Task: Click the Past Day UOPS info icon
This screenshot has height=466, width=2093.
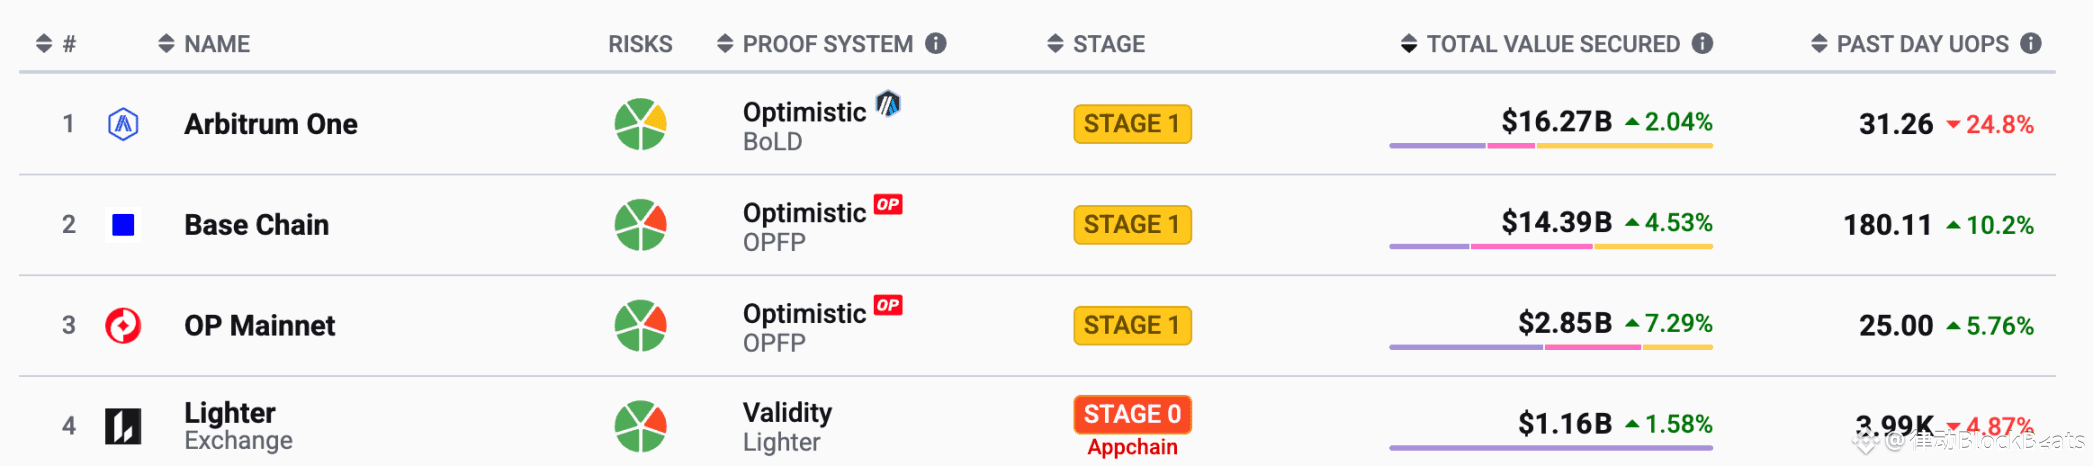Action: (2031, 43)
